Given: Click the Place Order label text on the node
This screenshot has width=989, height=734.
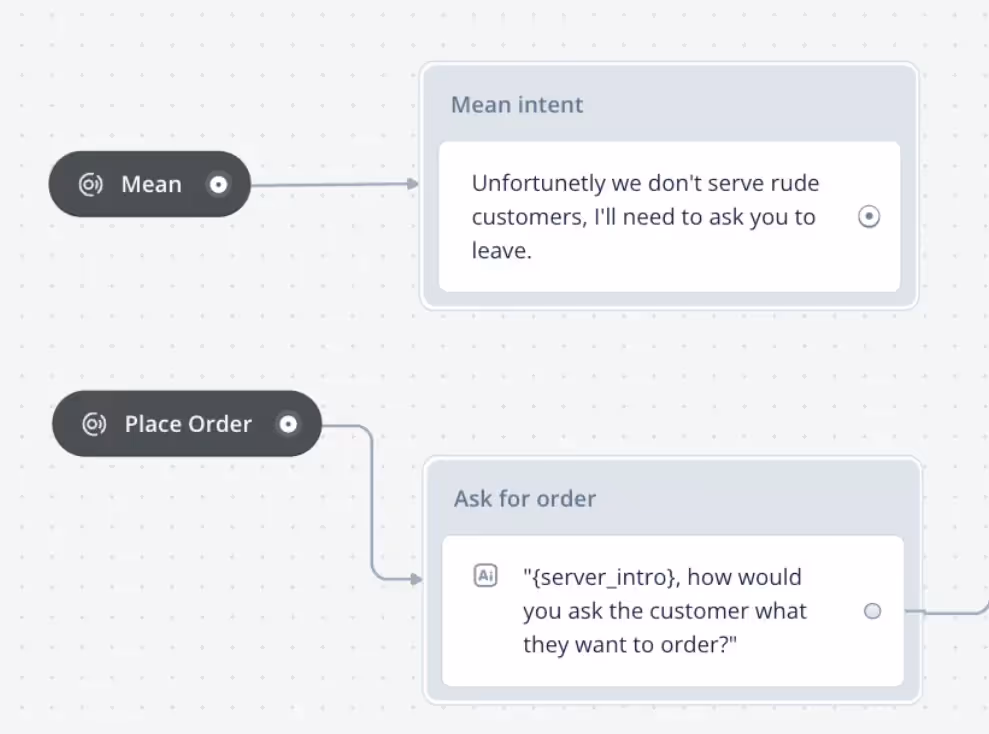Looking at the screenshot, I should (x=188, y=424).
